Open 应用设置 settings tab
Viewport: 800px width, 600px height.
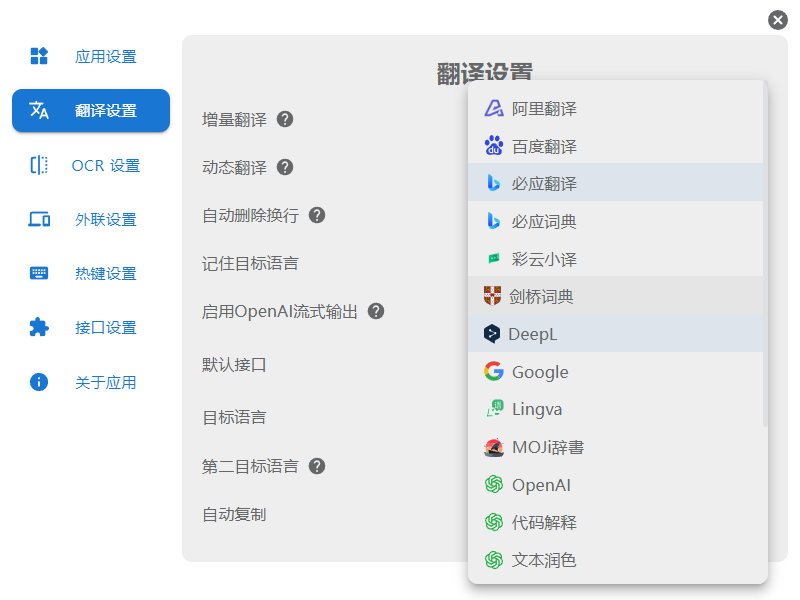coord(91,56)
